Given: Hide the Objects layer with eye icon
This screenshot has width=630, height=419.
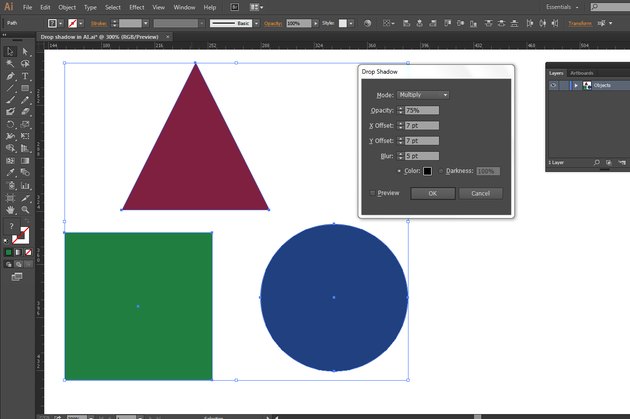Looking at the screenshot, I should (553, 85).
